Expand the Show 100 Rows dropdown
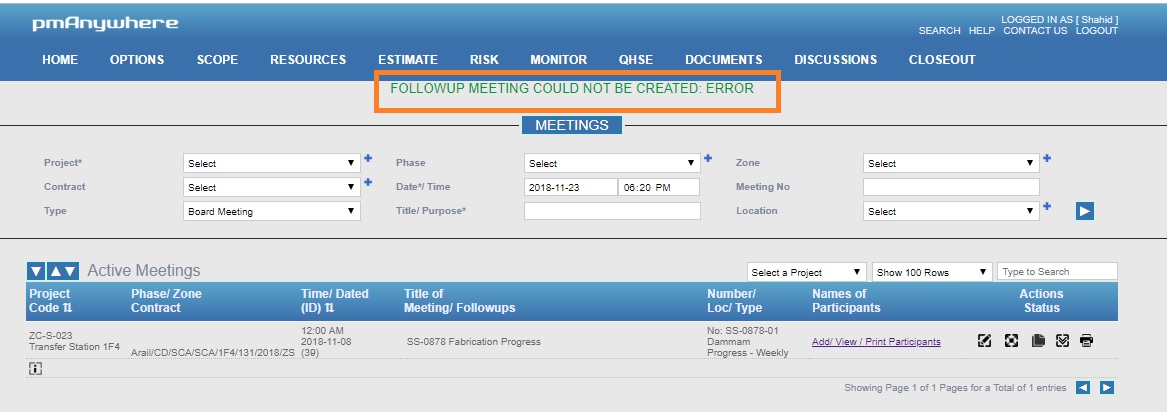The image size is (1167, 412). [x=931, y=272]
